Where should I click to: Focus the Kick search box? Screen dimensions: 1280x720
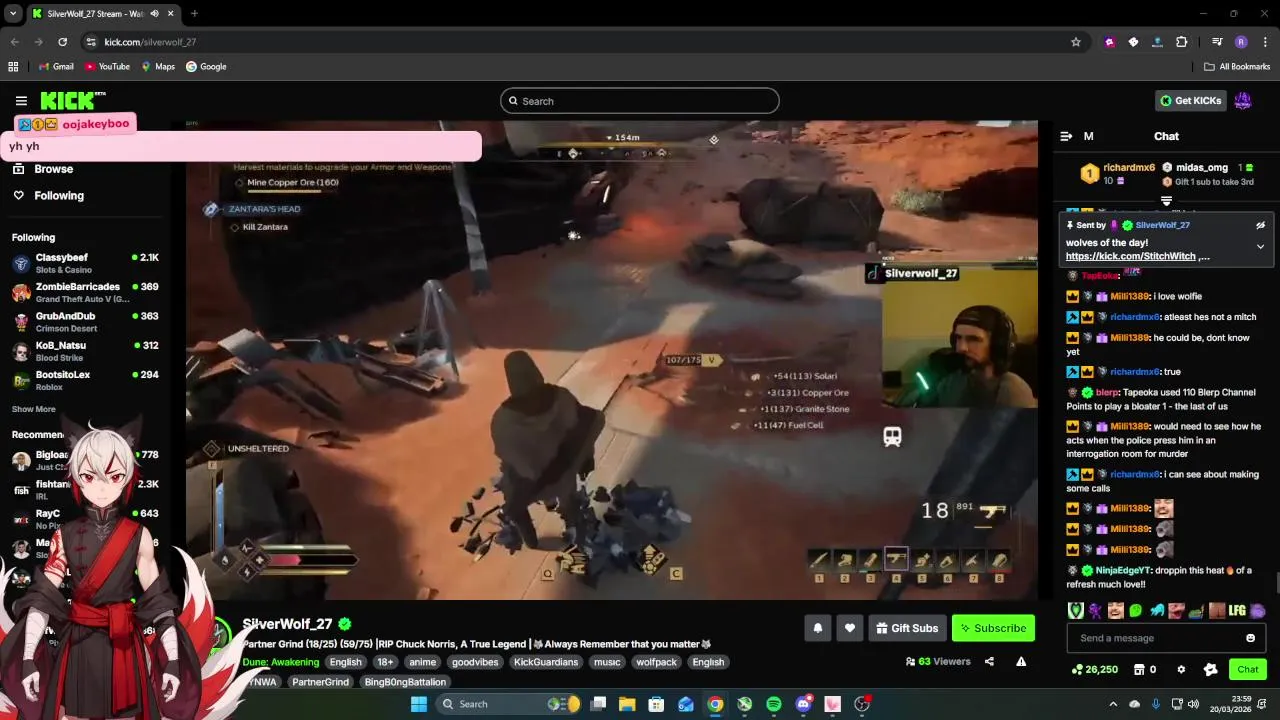pyautogui.click(x=640, y=101)
